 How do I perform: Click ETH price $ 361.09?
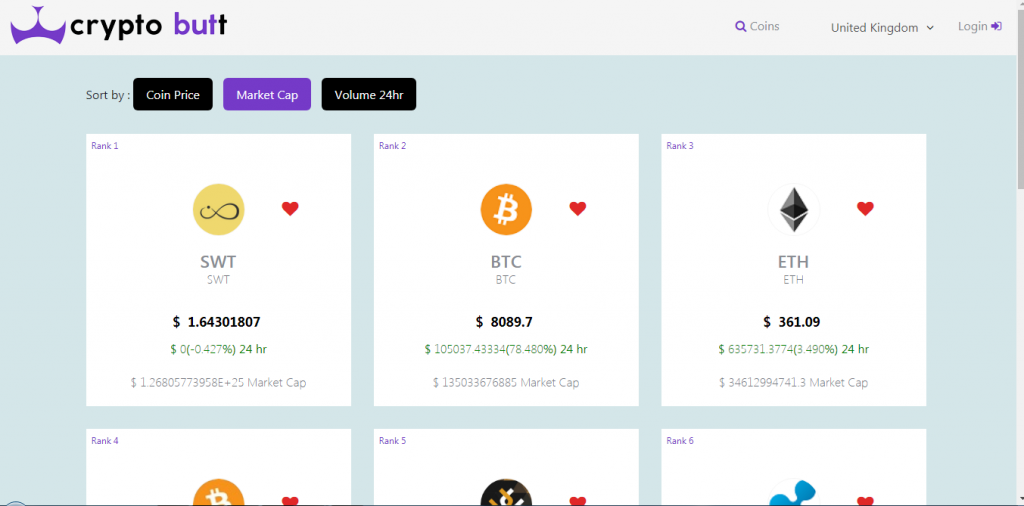click(792, 322)
